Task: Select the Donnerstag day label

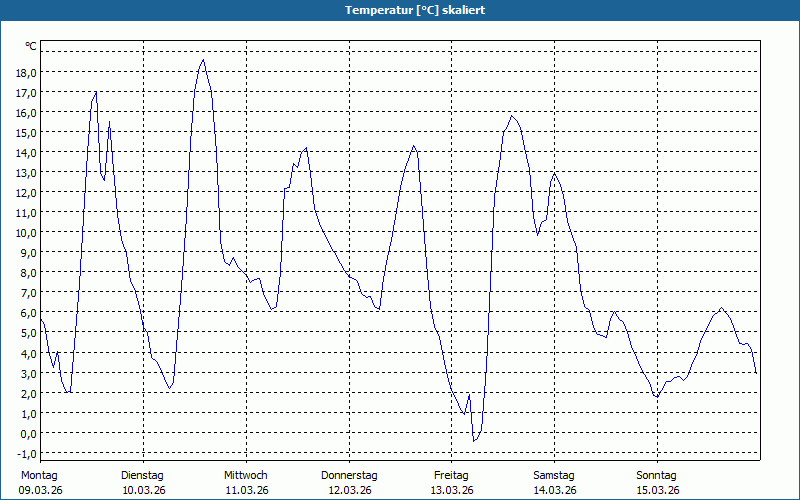Action: pyautogui.click(x=349, y=476)
